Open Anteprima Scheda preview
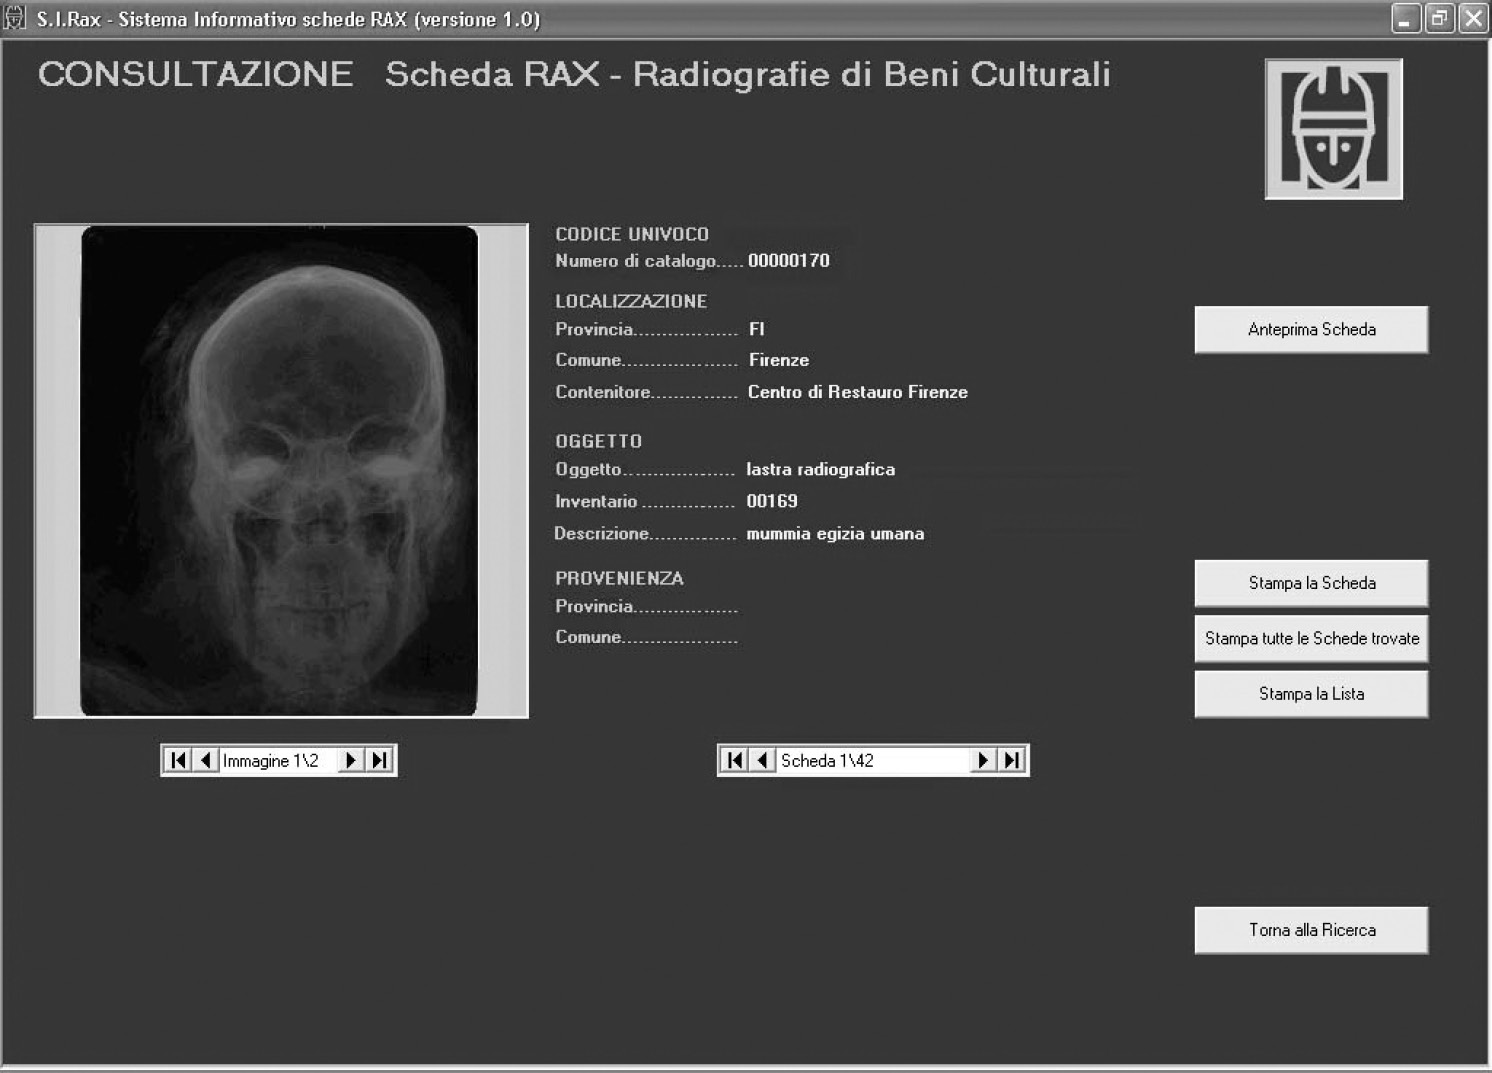1492x1073 pixels. [x=1311, y=330]
